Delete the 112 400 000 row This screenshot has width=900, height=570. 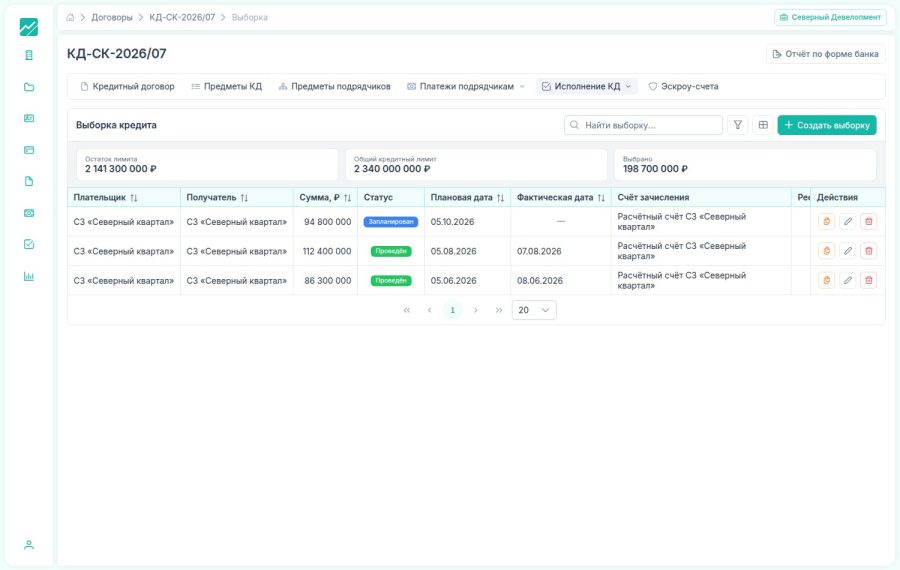(x=868, y=251)
